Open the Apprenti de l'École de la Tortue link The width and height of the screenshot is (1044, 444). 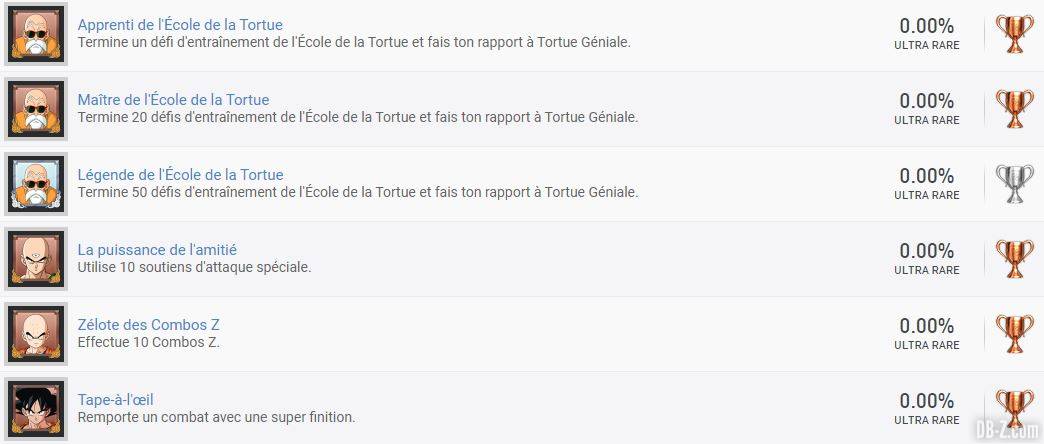click(x=180, y=25)
